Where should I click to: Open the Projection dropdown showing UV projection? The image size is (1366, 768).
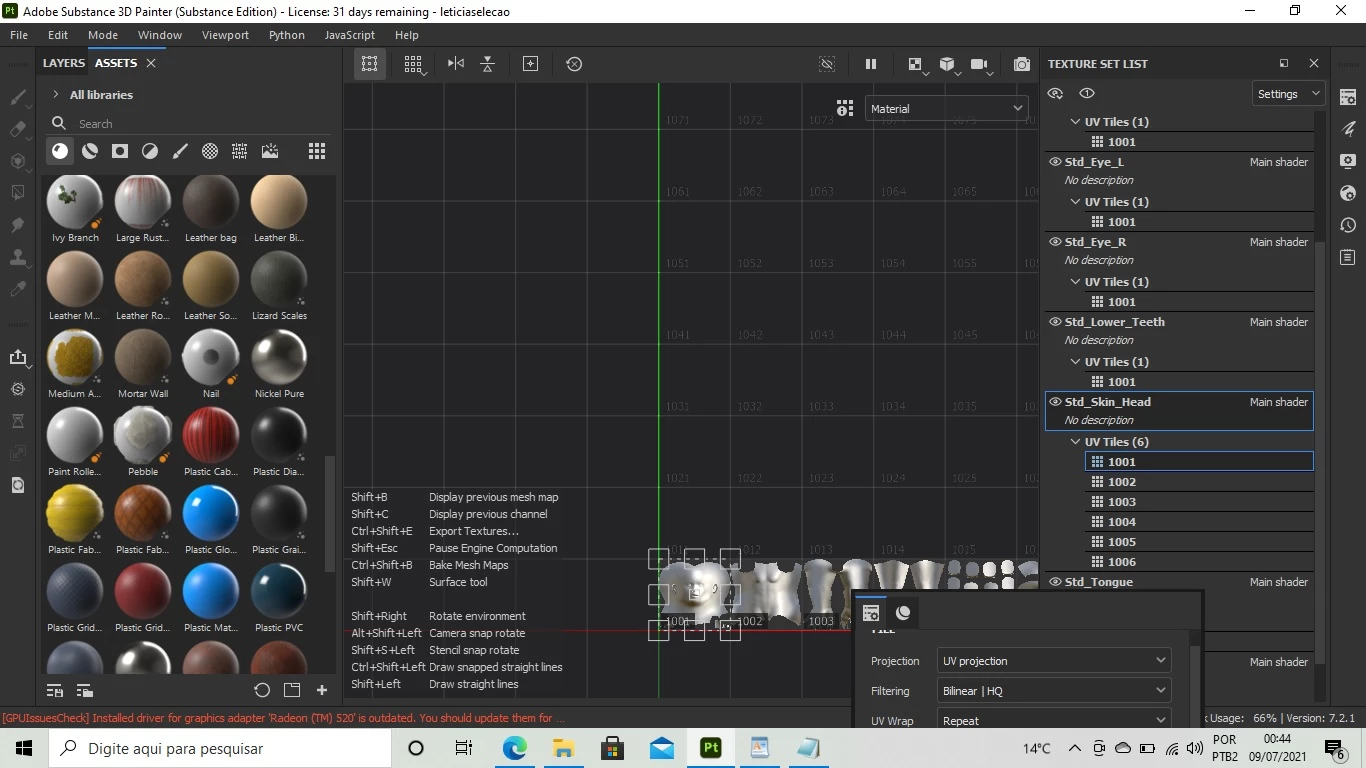1054,661
